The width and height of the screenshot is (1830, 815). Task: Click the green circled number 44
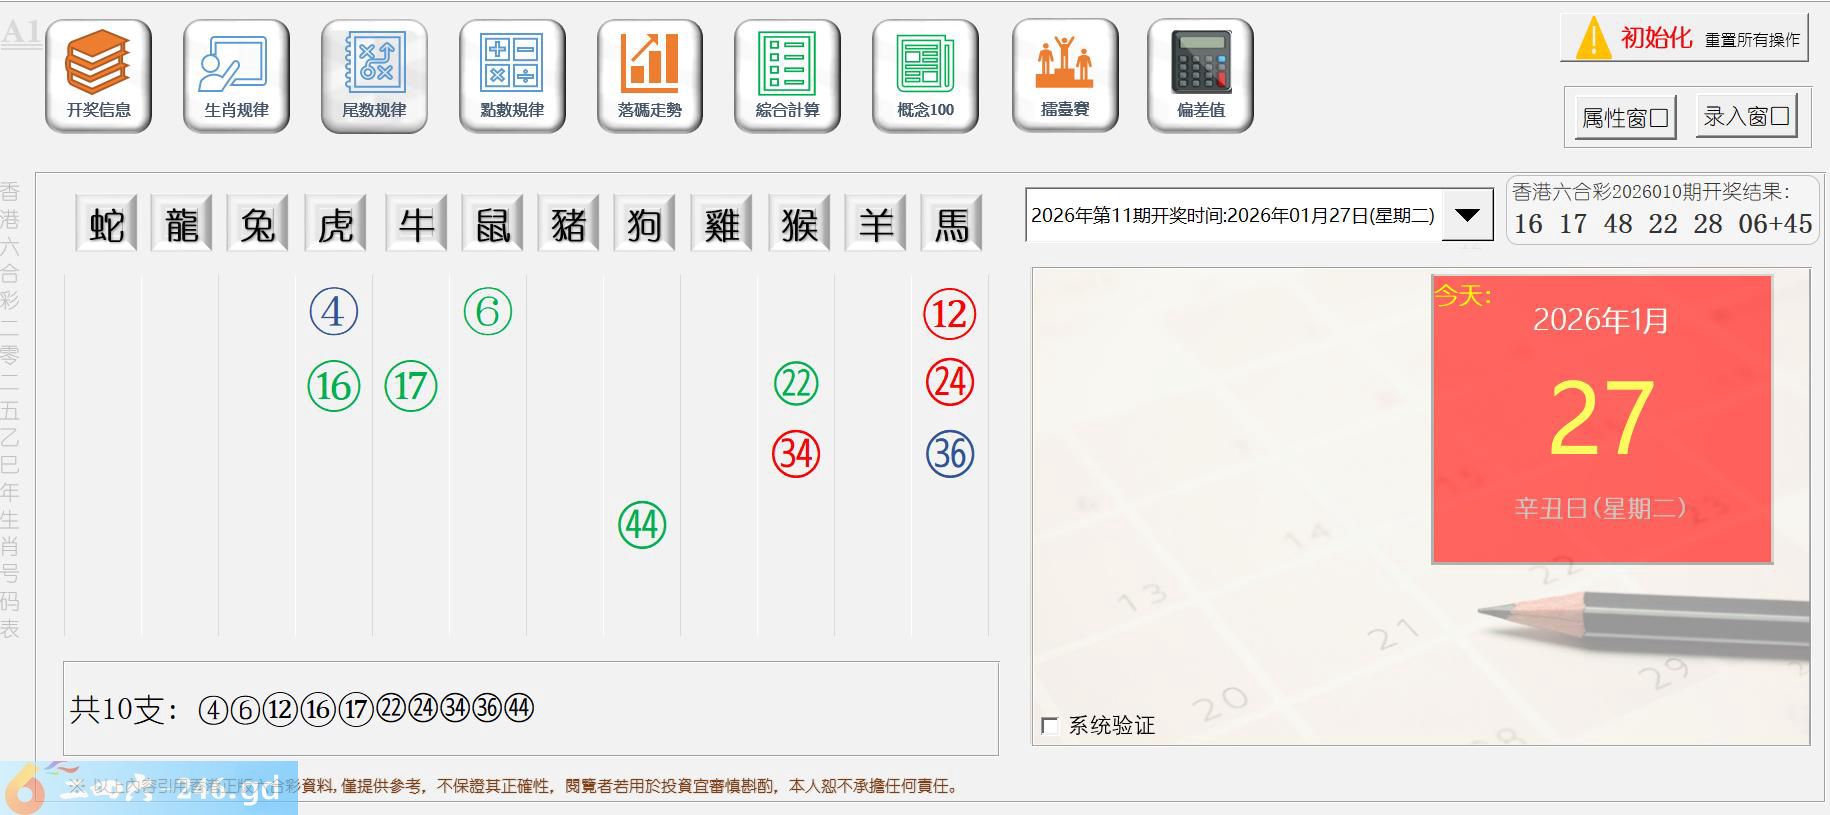click(x=642, y=525)
